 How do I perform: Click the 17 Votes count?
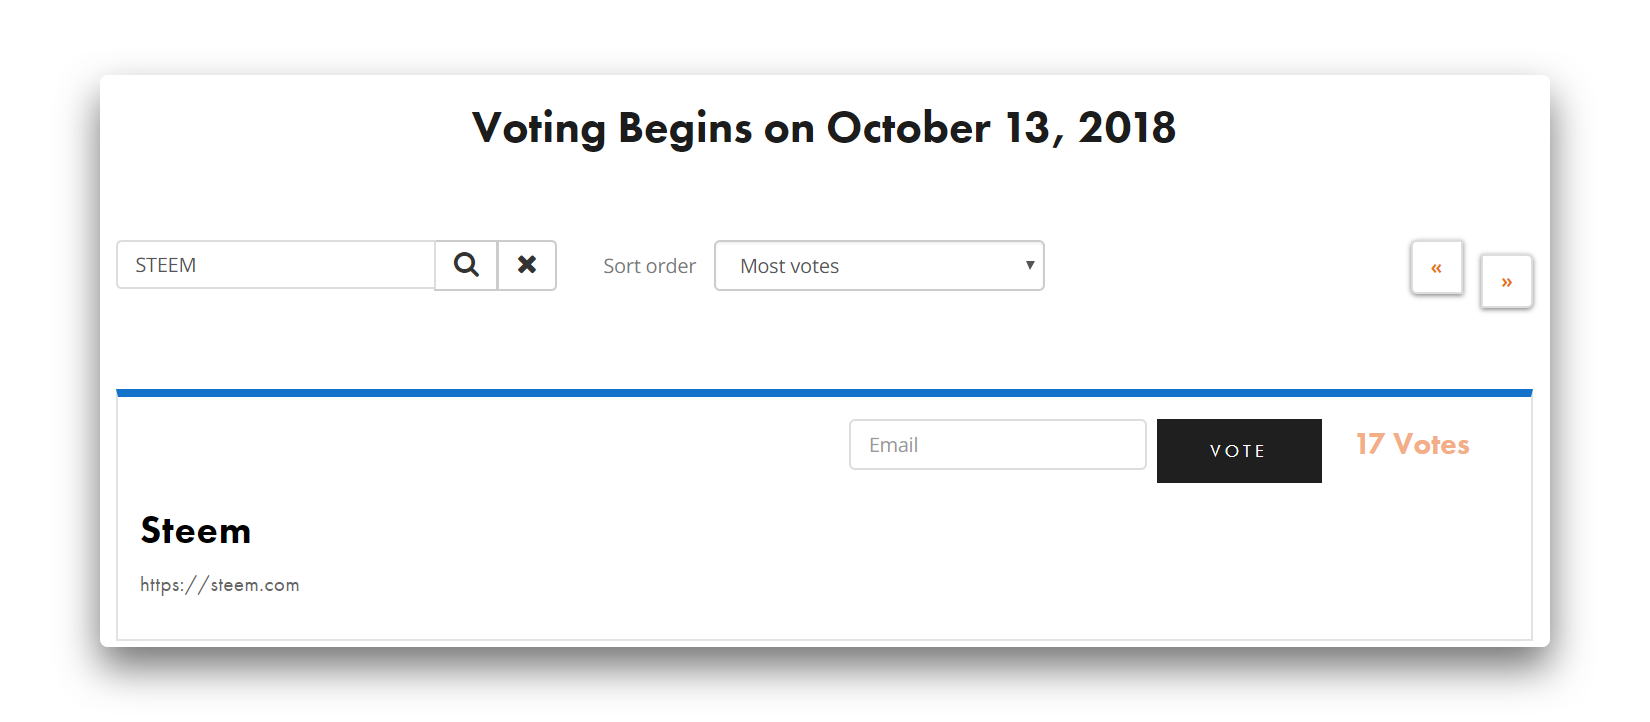point(1412,444)
